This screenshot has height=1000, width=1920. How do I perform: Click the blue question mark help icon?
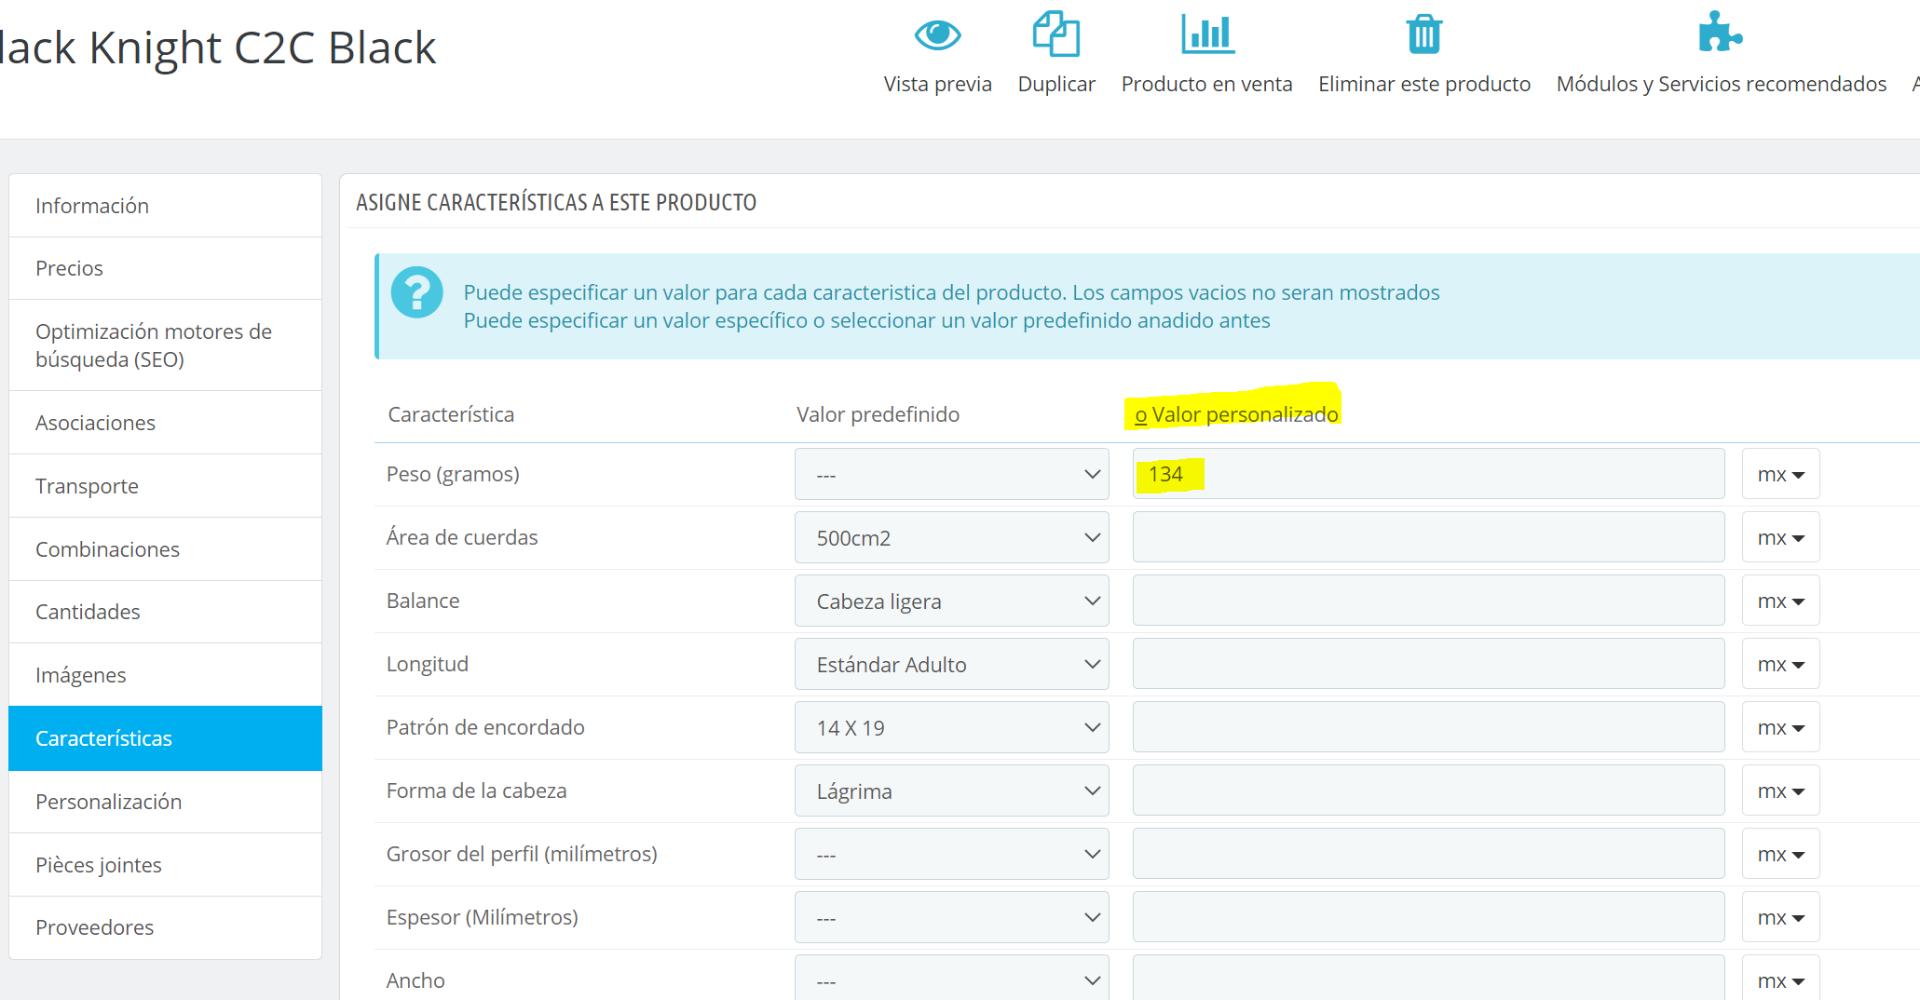[x=417, y=293]
